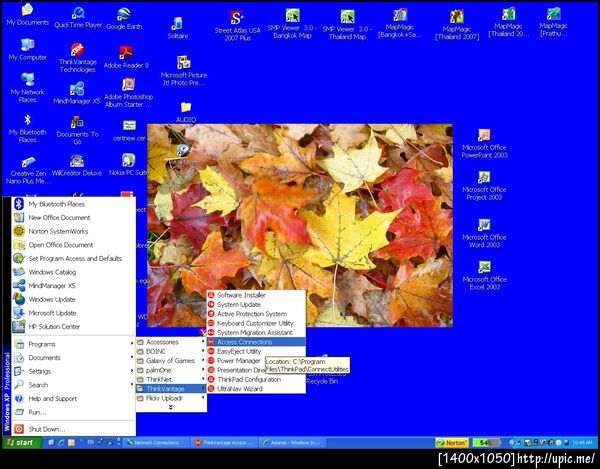
Task: Launch the WillCreator Deluxe desktop icon
Action: click(x=77, y=165)
